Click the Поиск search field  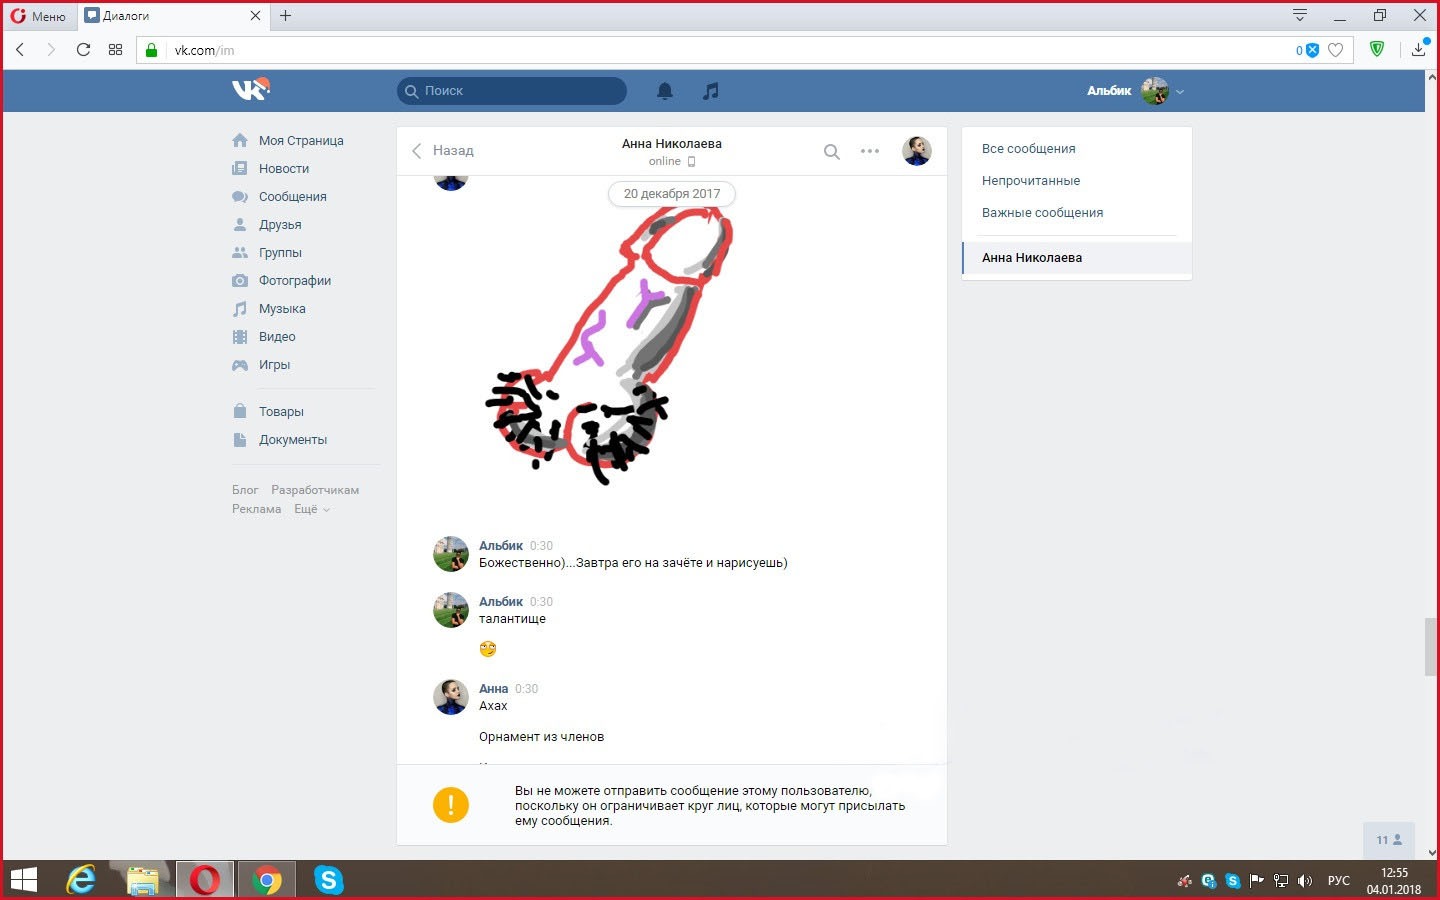[512, 91]
